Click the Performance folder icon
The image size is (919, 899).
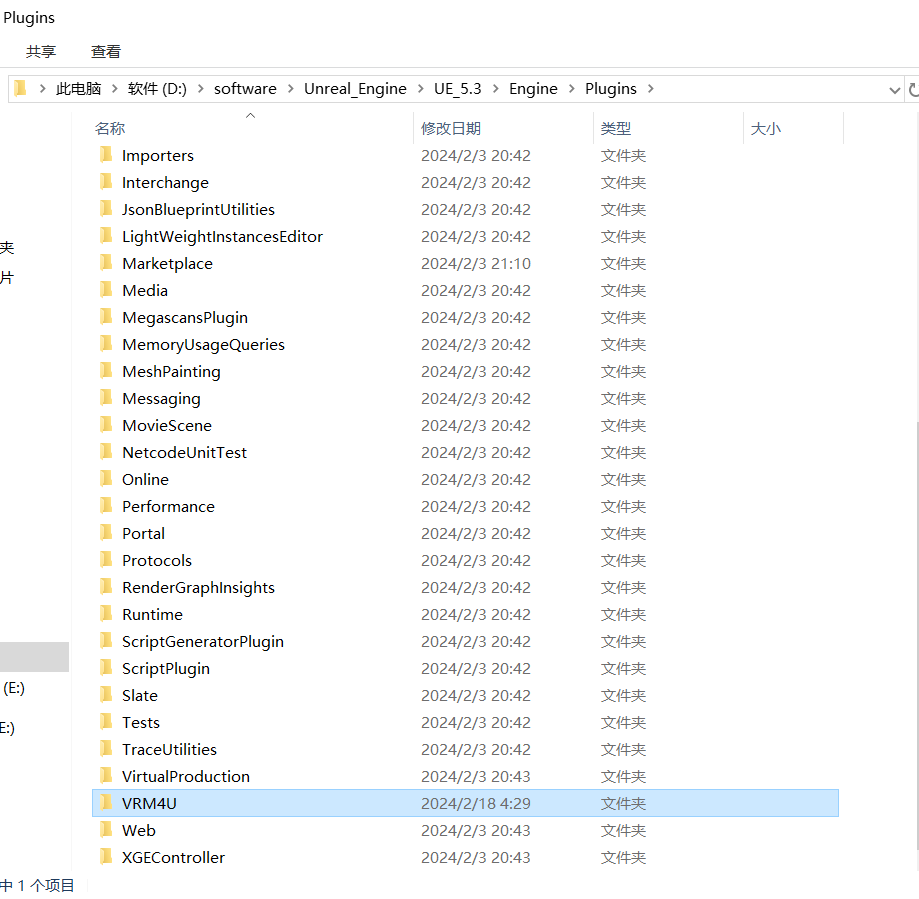point(106,505)
